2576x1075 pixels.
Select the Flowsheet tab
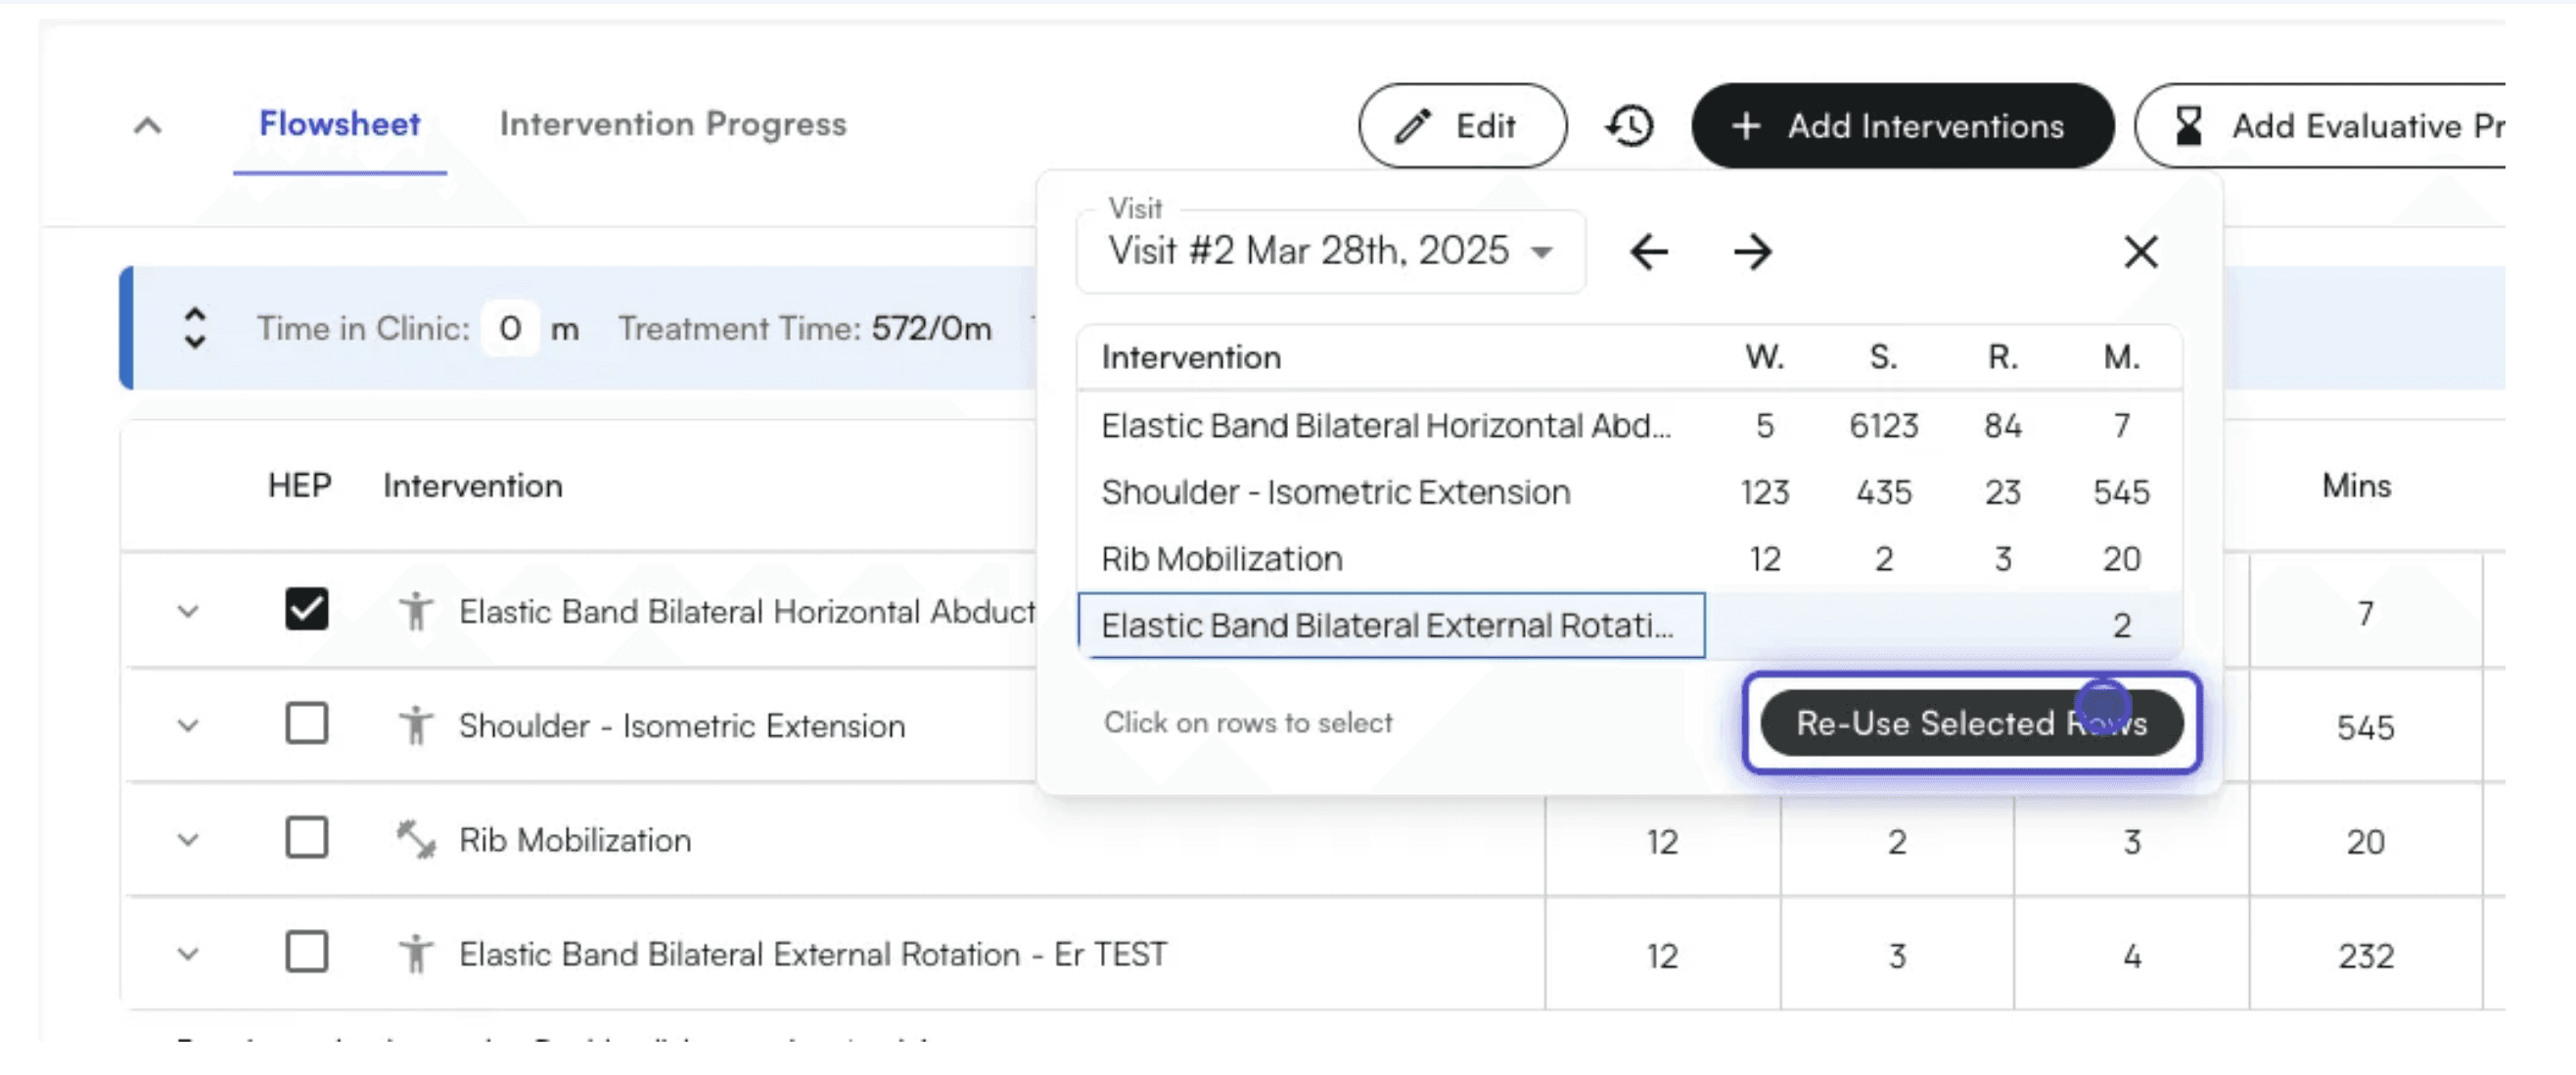point(339,124)
